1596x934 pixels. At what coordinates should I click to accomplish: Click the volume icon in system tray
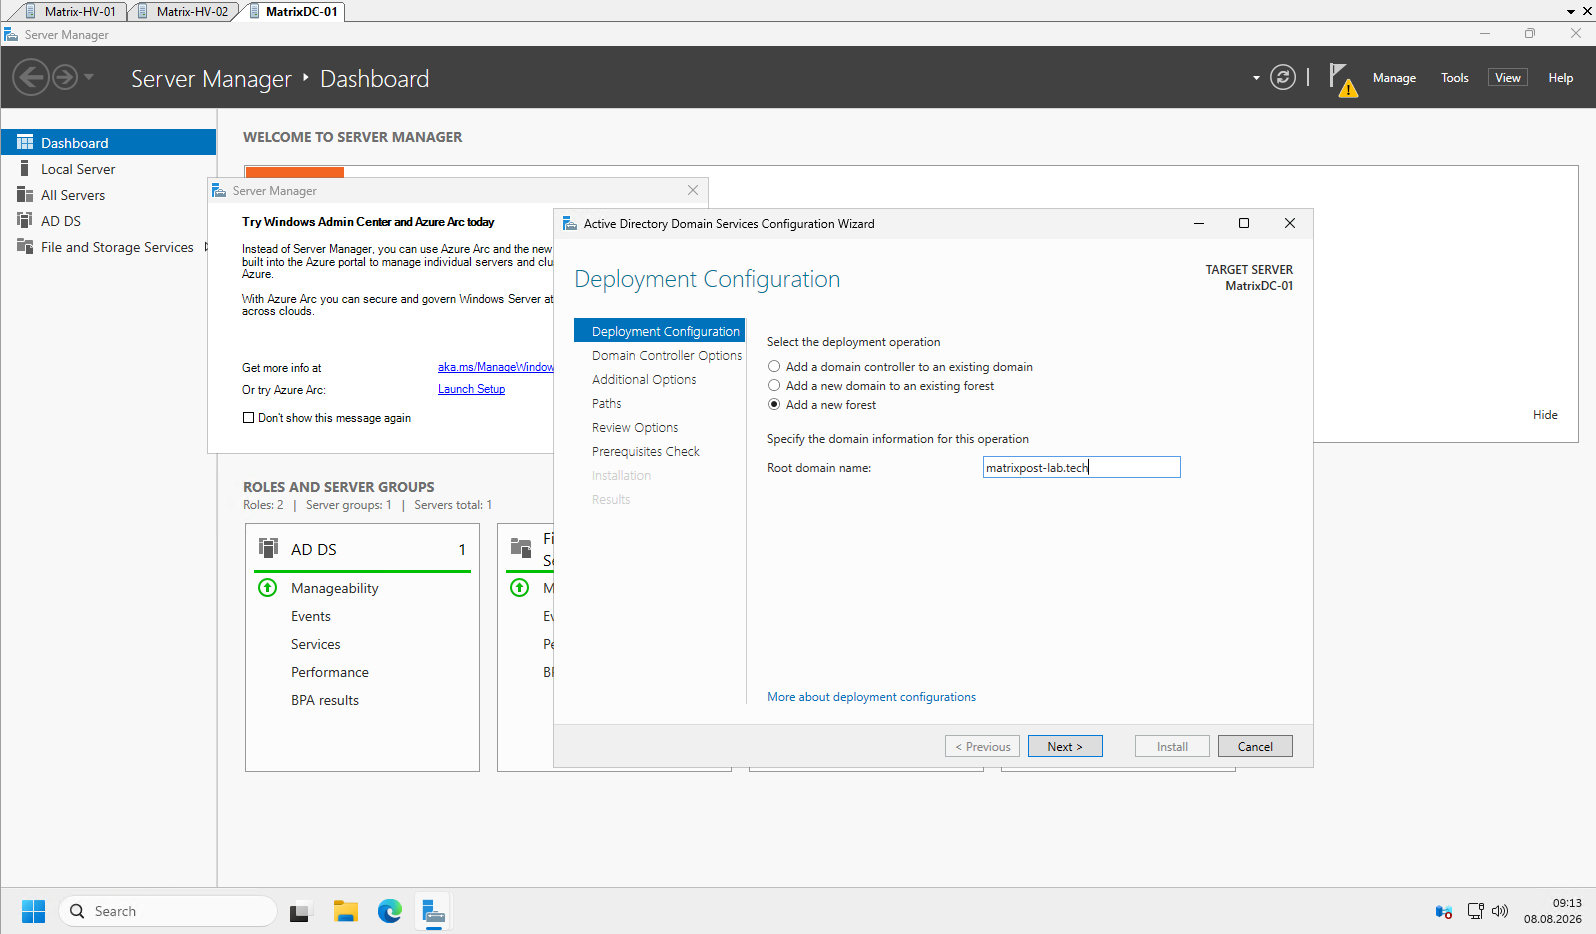click(x=1499, y=911)
